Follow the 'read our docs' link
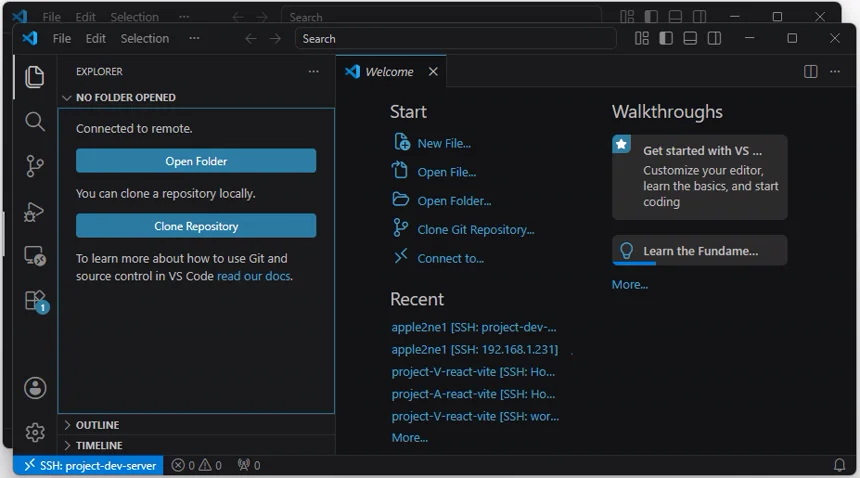Screen dimensions: 860x478 click(254, 276)
